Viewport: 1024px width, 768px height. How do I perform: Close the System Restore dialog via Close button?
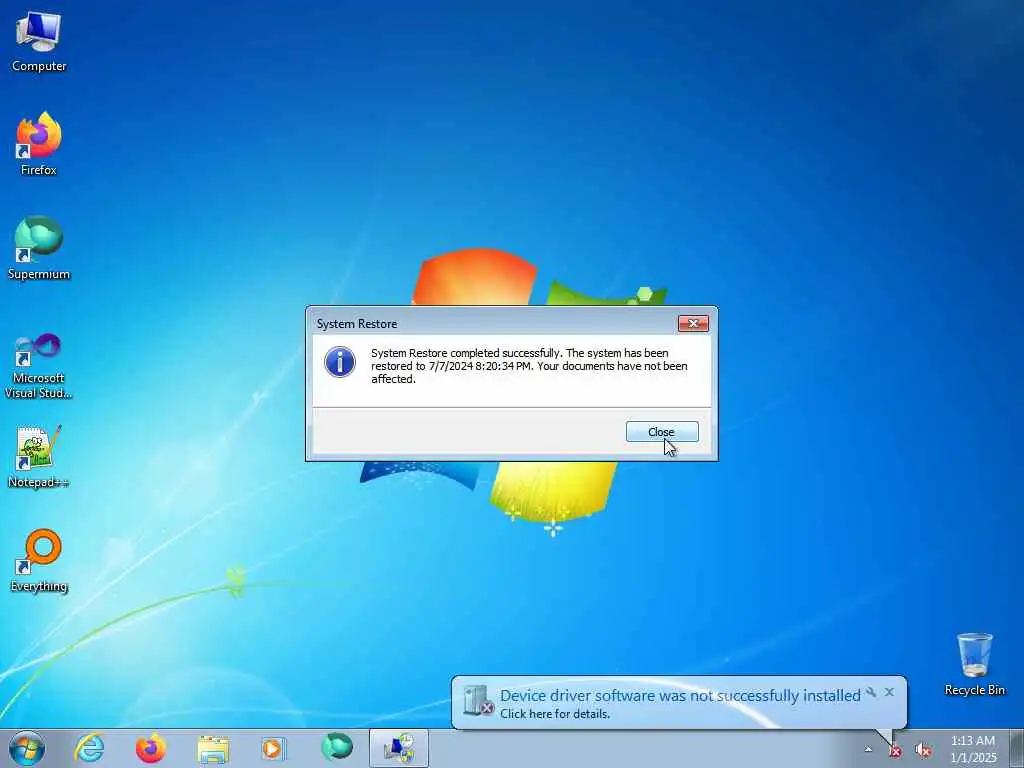pyautogui.click(x=662, y=432)
